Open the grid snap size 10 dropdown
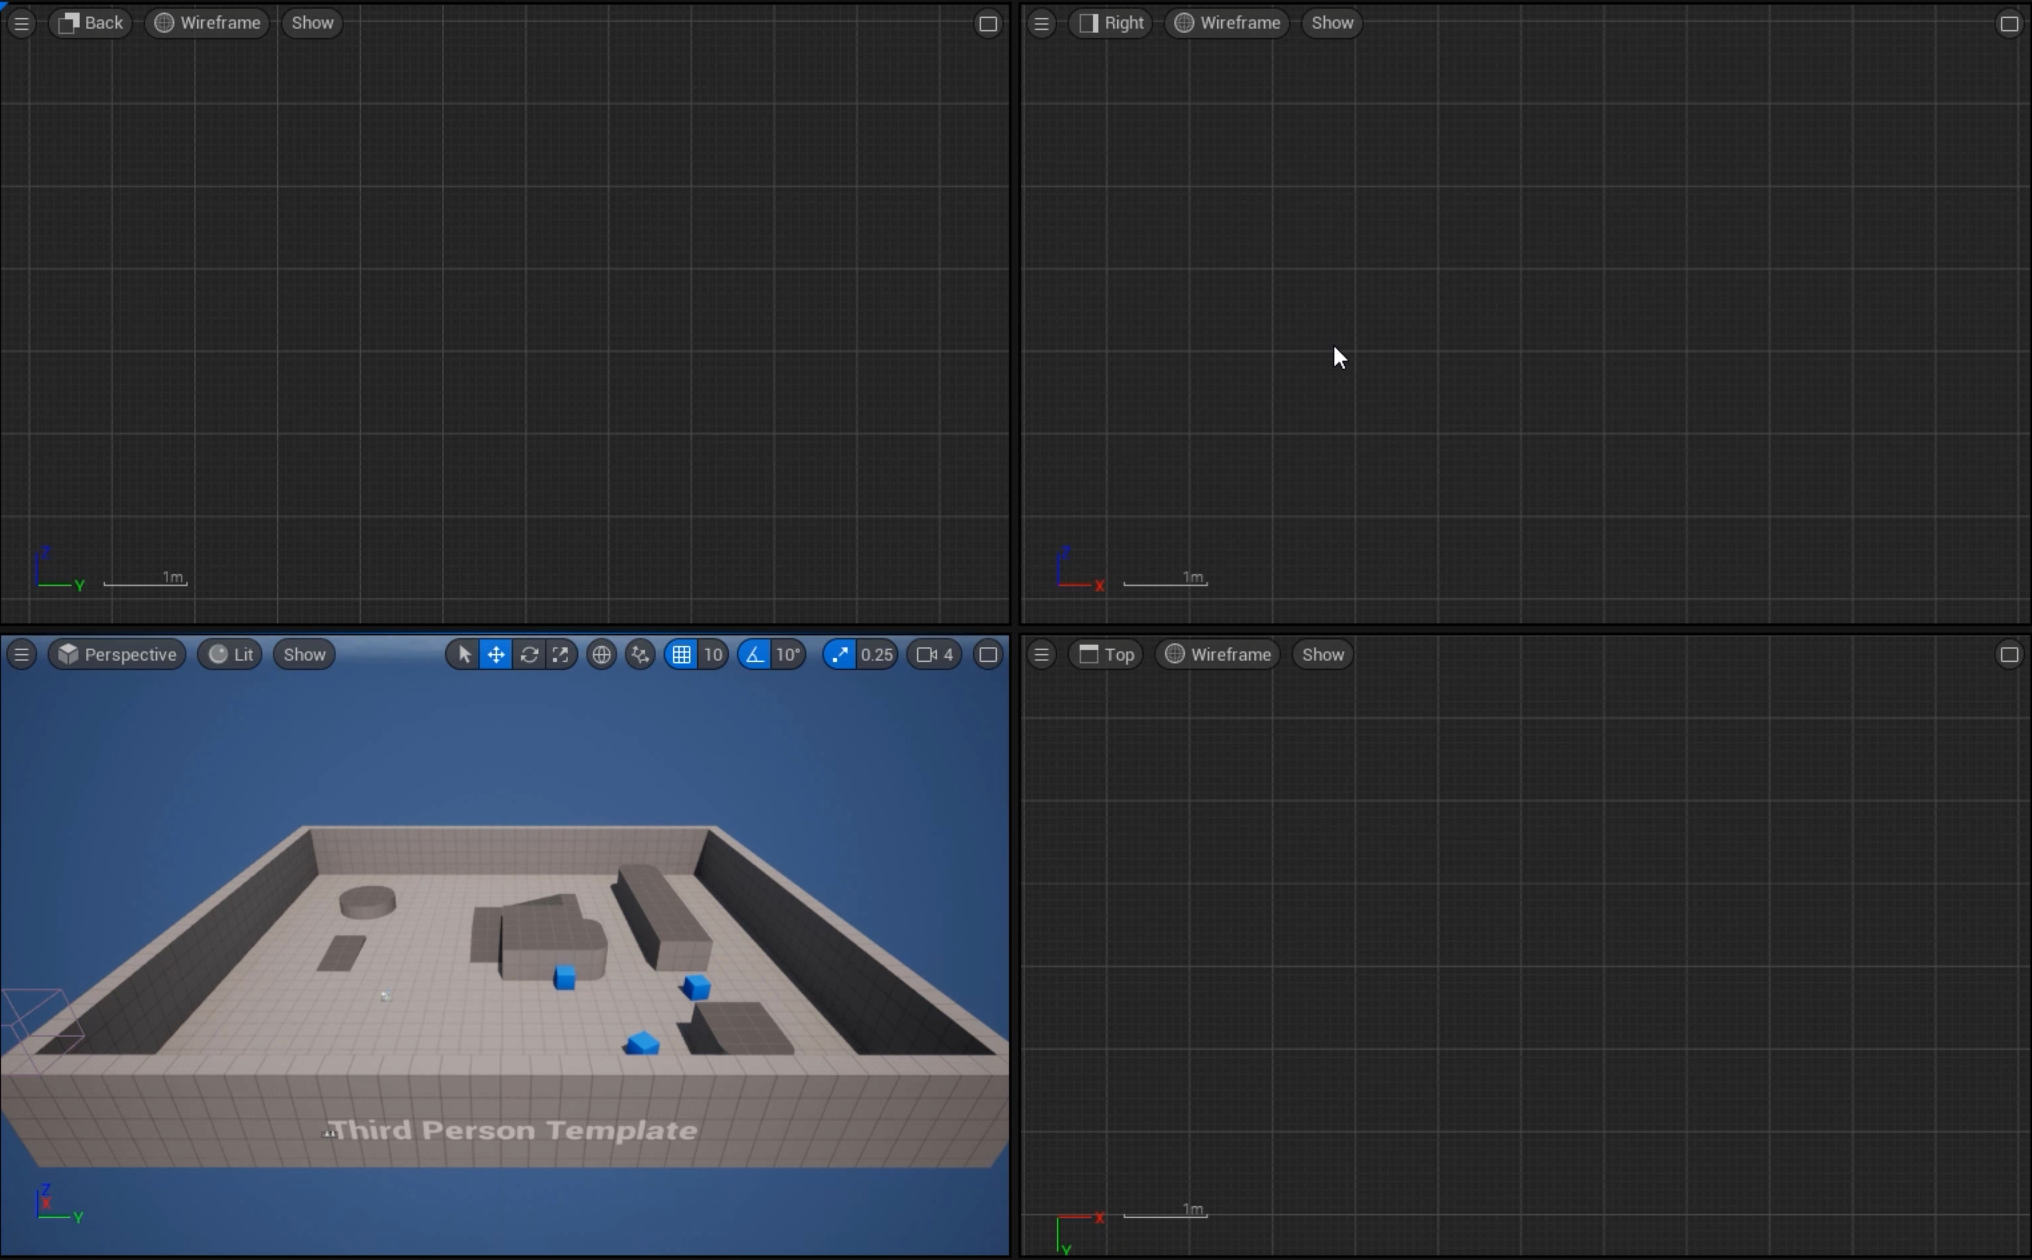The height and width of the screenshot is (1260, 2032). click(713, 655)
